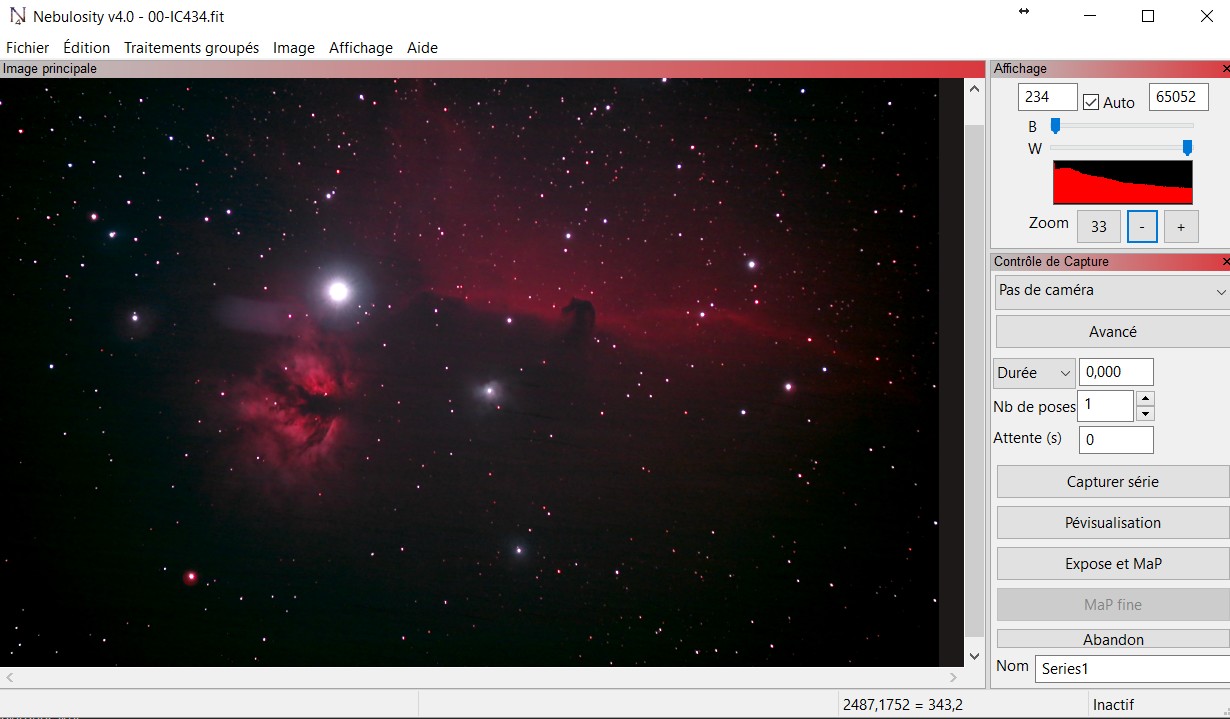Click the image vertical scrollbar up arrow
The height and width of the screenshot is (719, 1230).
[975, 89]
